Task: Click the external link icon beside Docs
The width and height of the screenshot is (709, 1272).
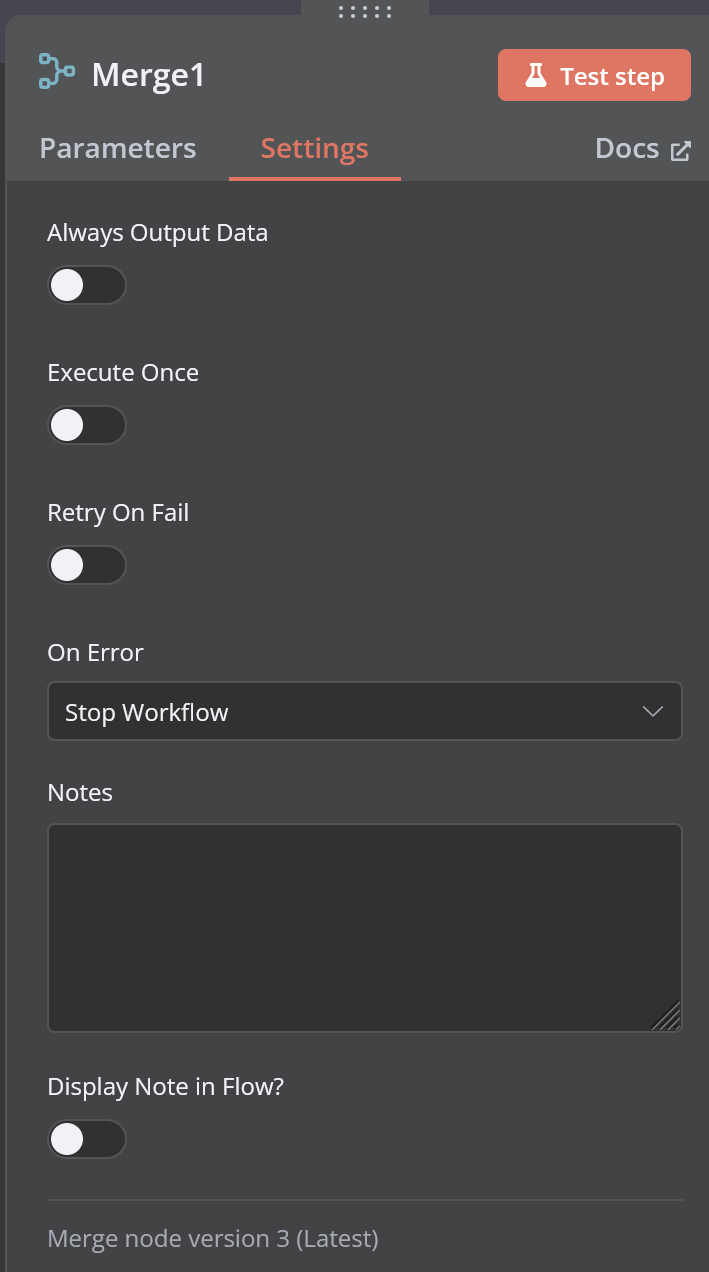Action: [x=681, y=151]
